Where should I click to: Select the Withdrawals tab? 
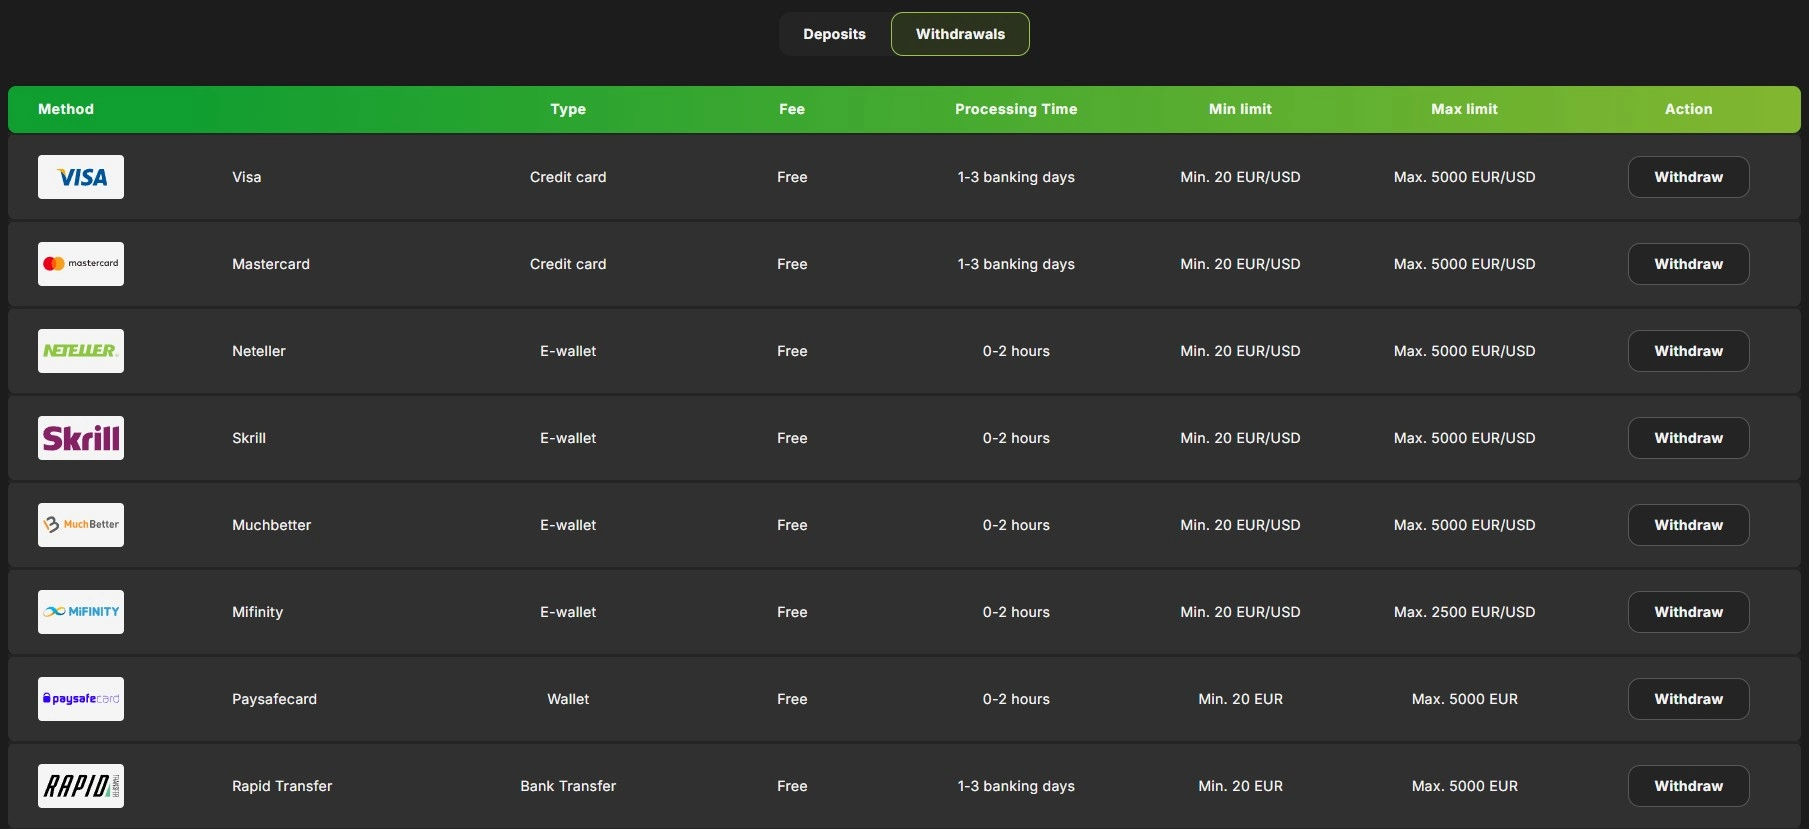pyautogui.click(x=960, y=34)
